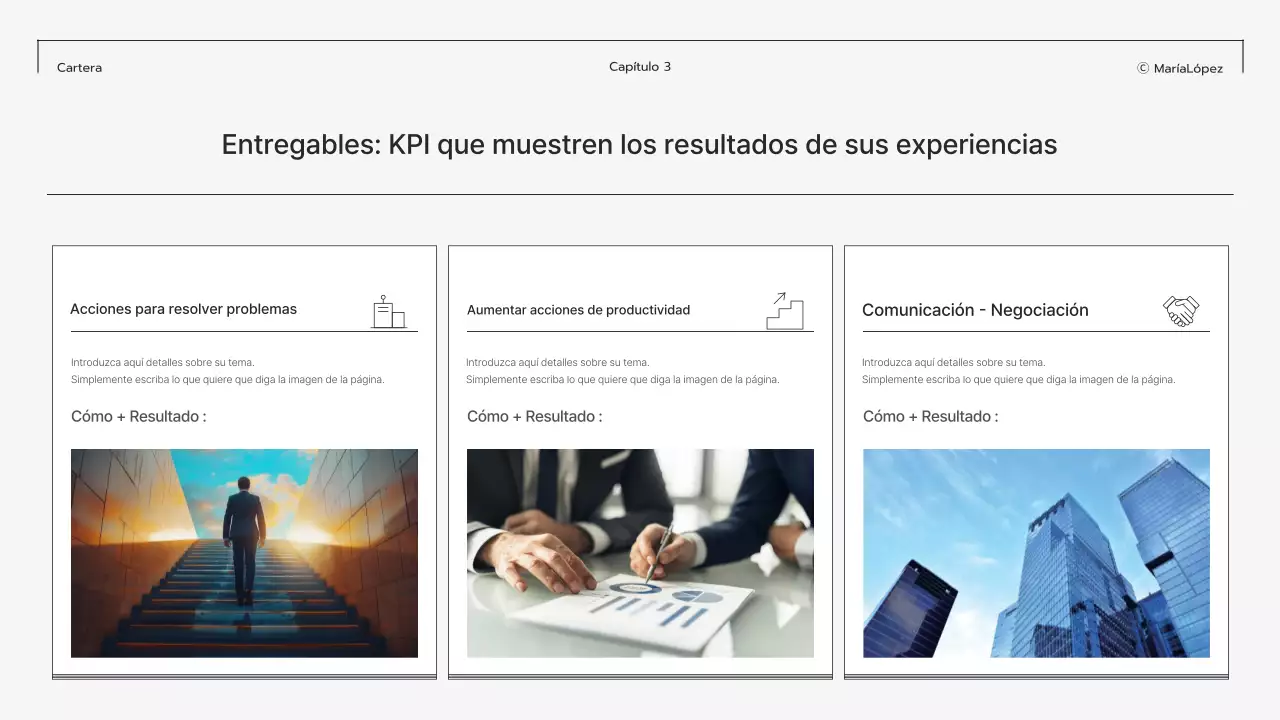Select the flag-topped building icon
Viewport: 1280px width, 720px height.
click(391, 311)
